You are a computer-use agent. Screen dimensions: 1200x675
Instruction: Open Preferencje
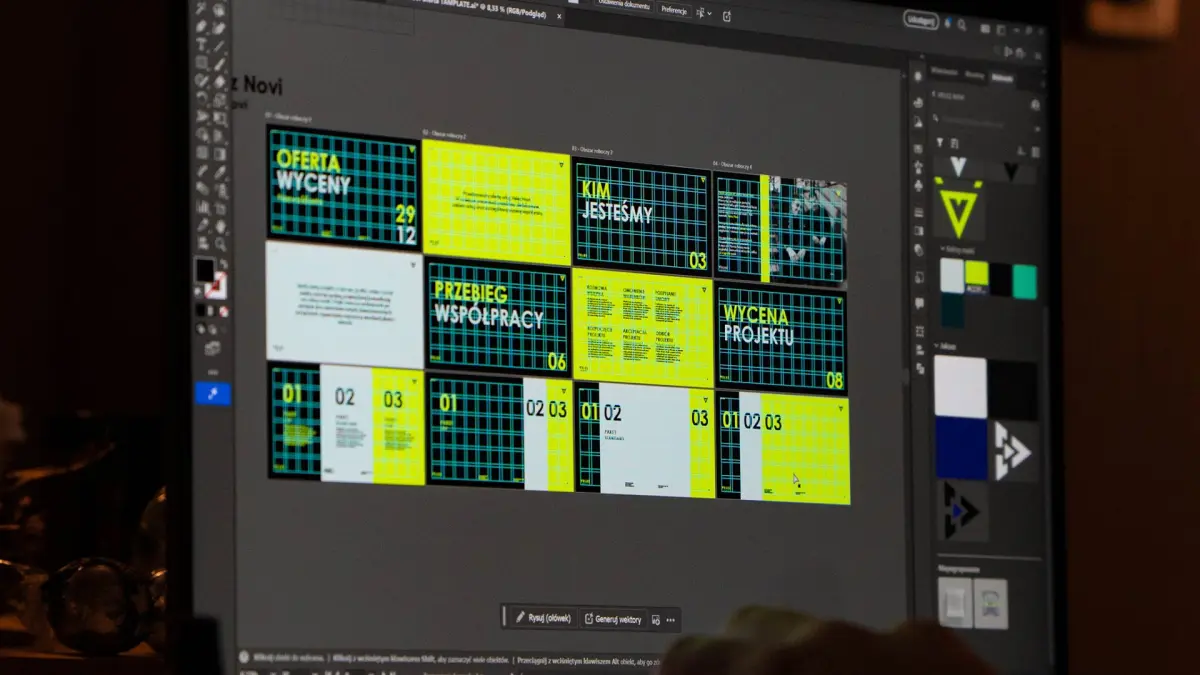pos(674,9)
